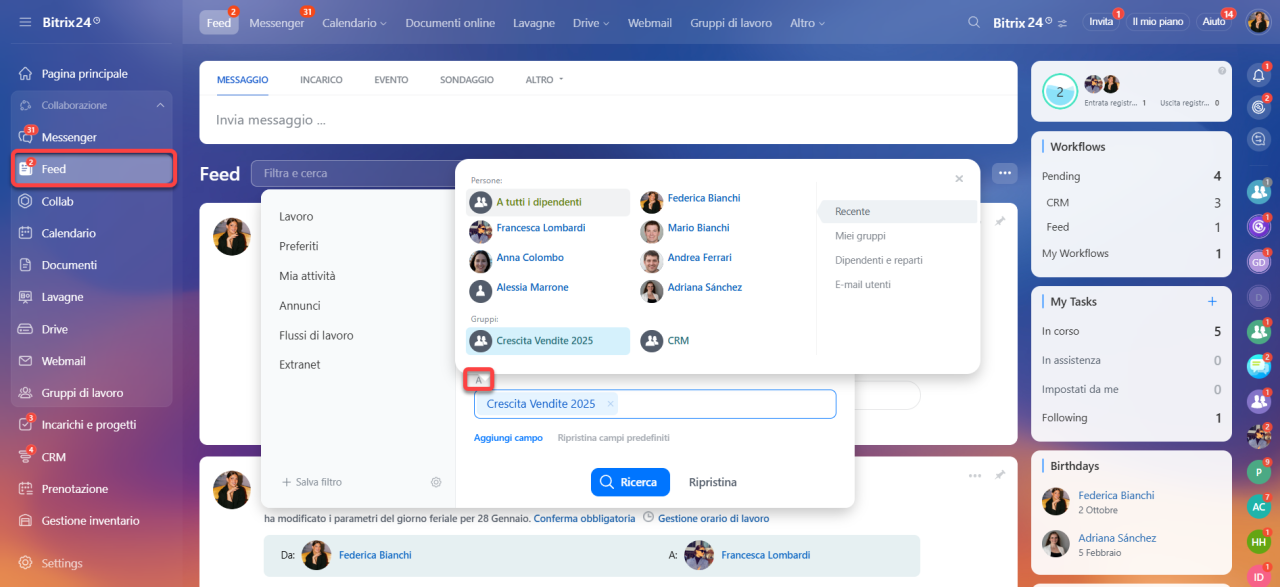Click into the Invia messaggio field

608,120
